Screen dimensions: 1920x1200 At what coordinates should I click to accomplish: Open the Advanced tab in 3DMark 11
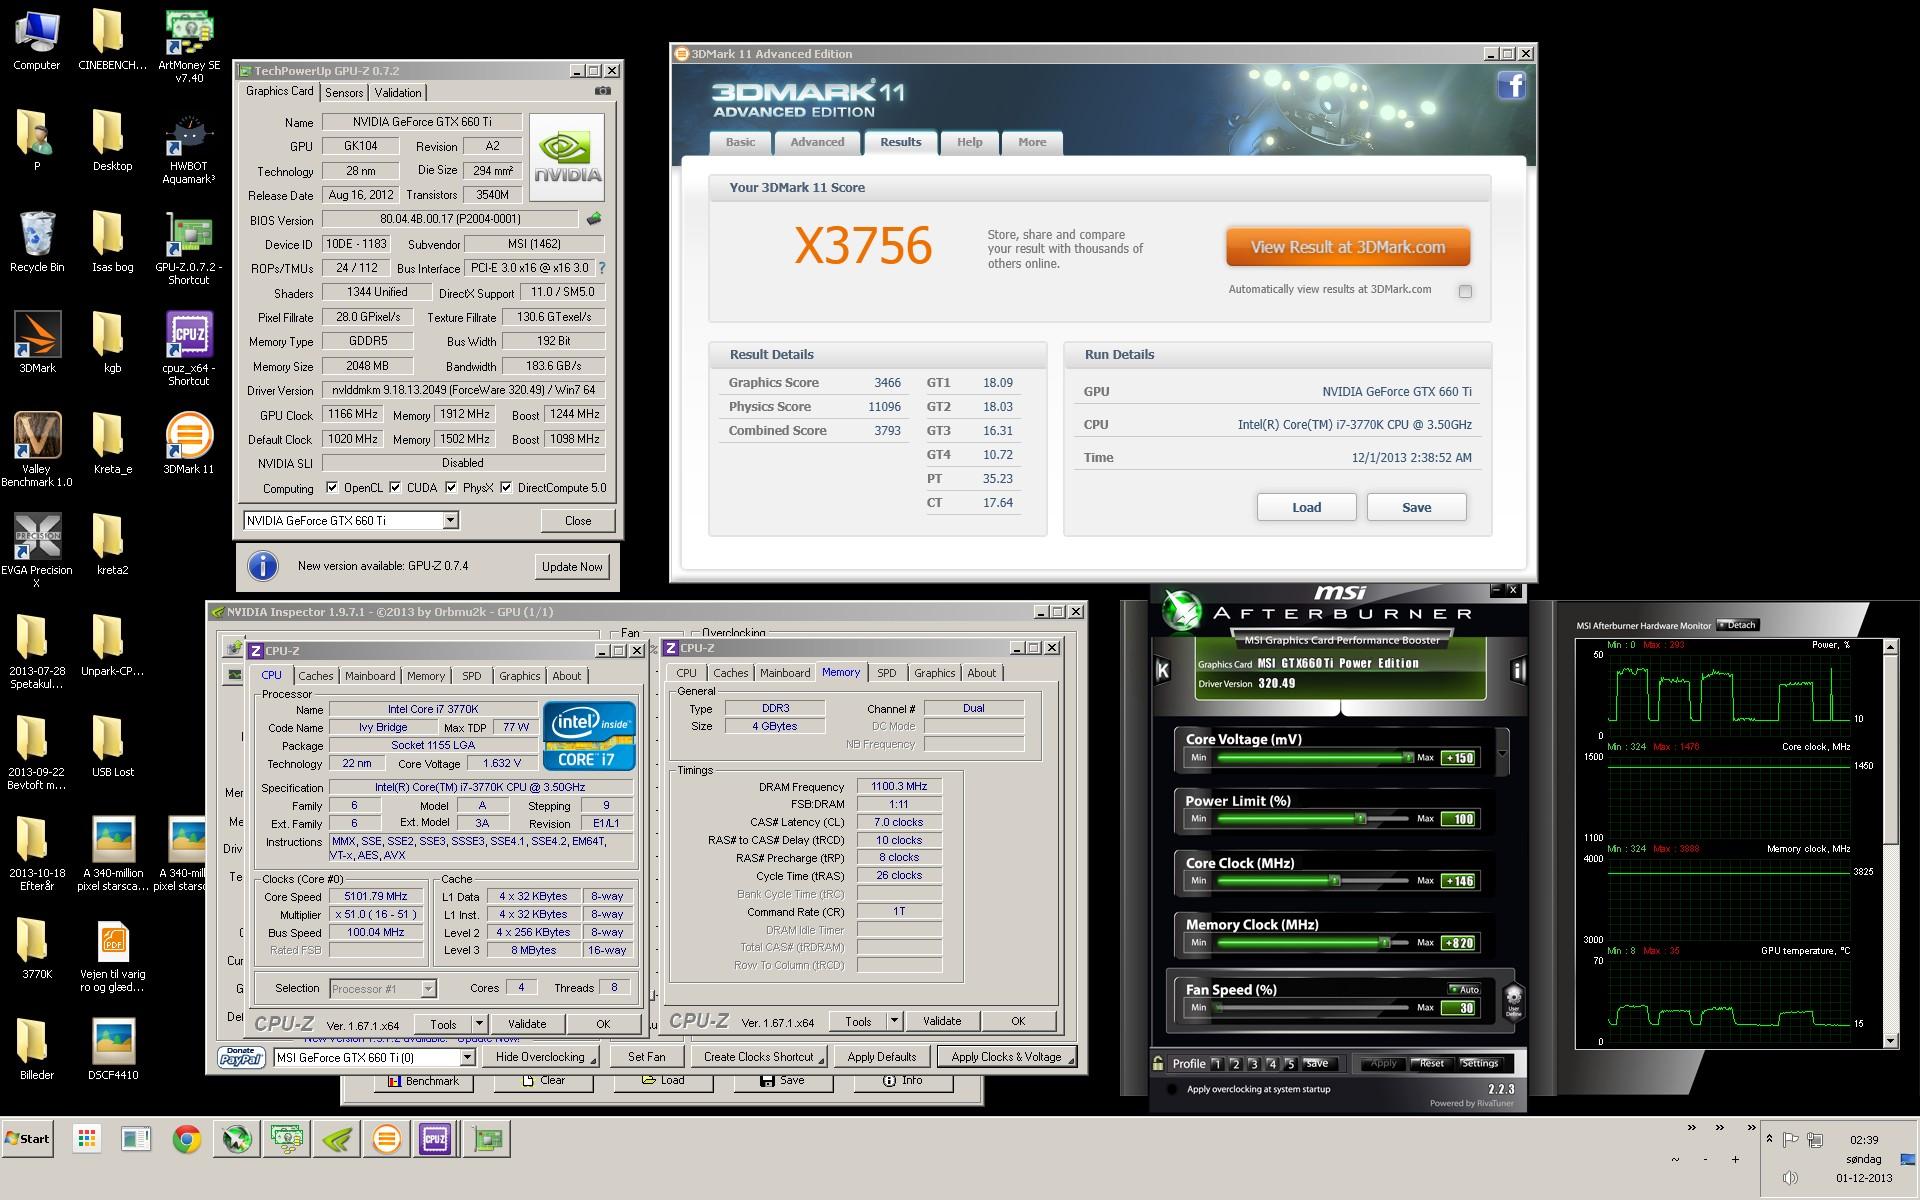point(817,142)
